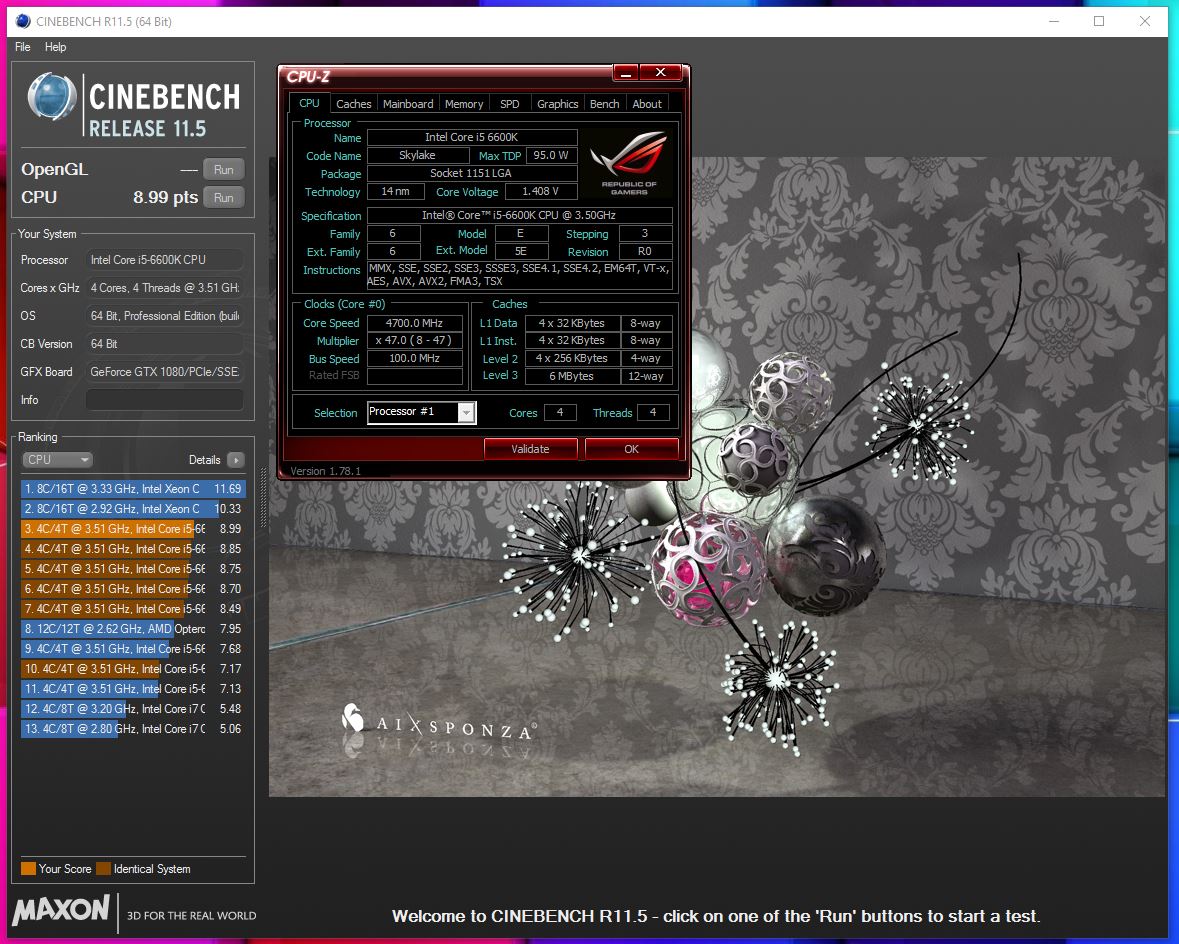Screen dimensions: 1179x944
Task: Close the Cinebench window
Action: [x=1144, y=21]
